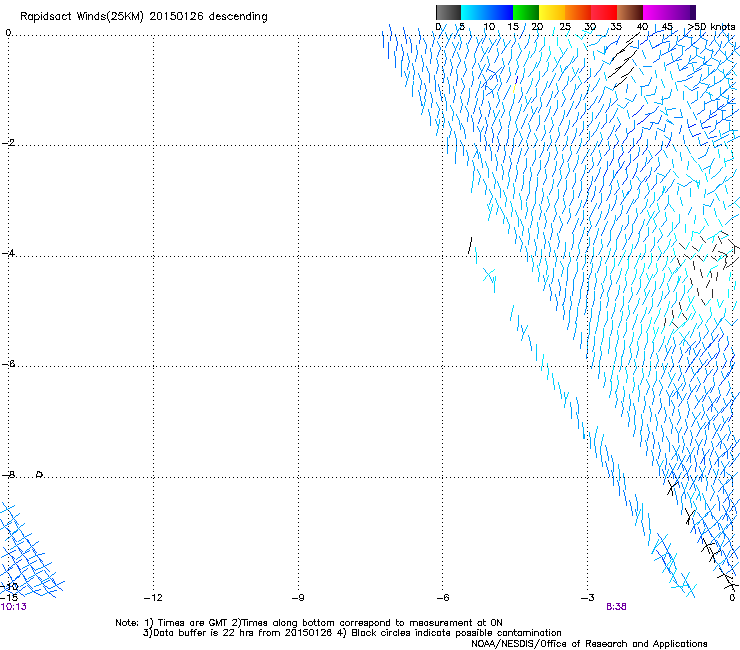Click the purple '10:13' time label
The width and height of the screenshot is (740, 650).
tap(13, 607)
